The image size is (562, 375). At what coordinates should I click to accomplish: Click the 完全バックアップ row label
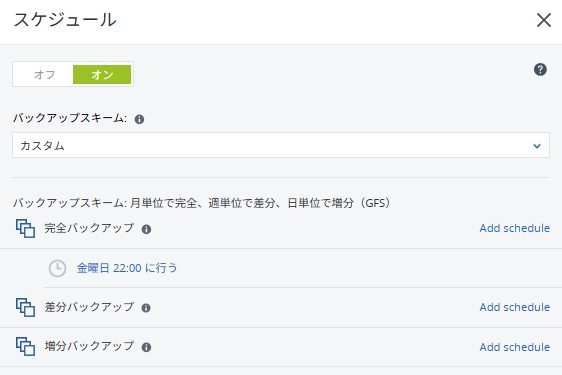pyautogui.click(x=89, y=228)
